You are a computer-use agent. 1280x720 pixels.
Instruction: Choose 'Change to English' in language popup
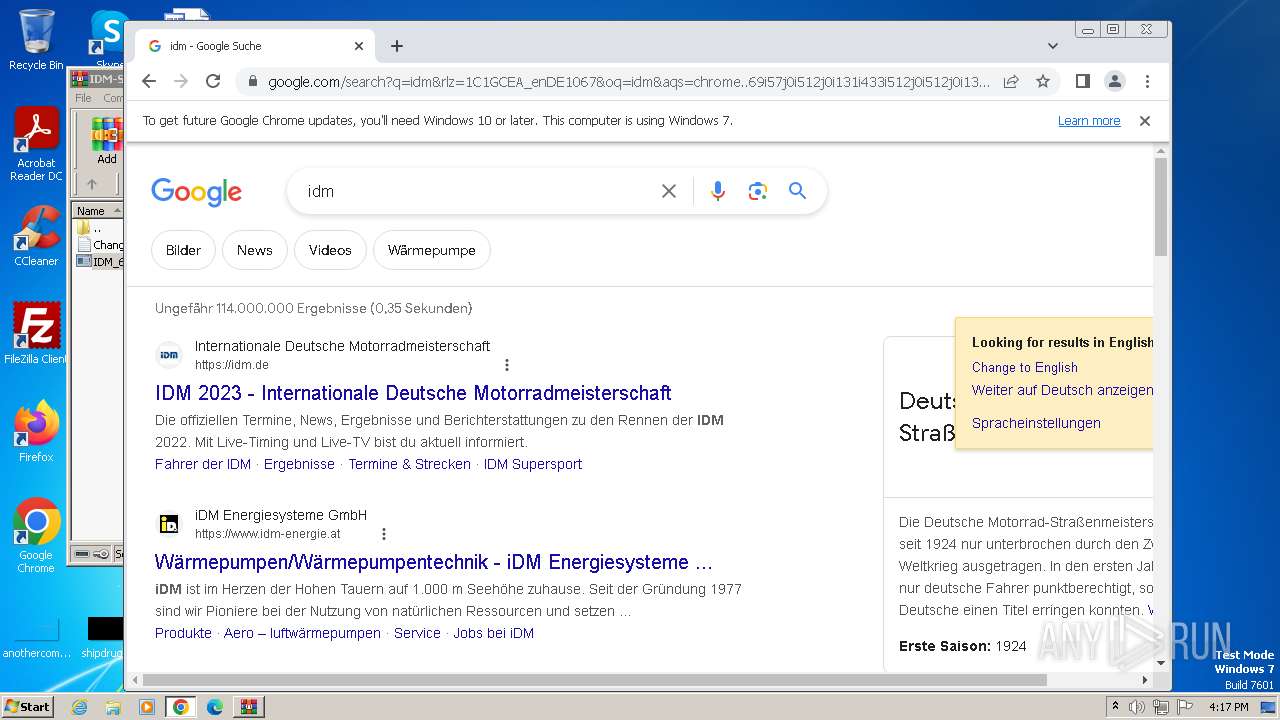coord(1025,367)
